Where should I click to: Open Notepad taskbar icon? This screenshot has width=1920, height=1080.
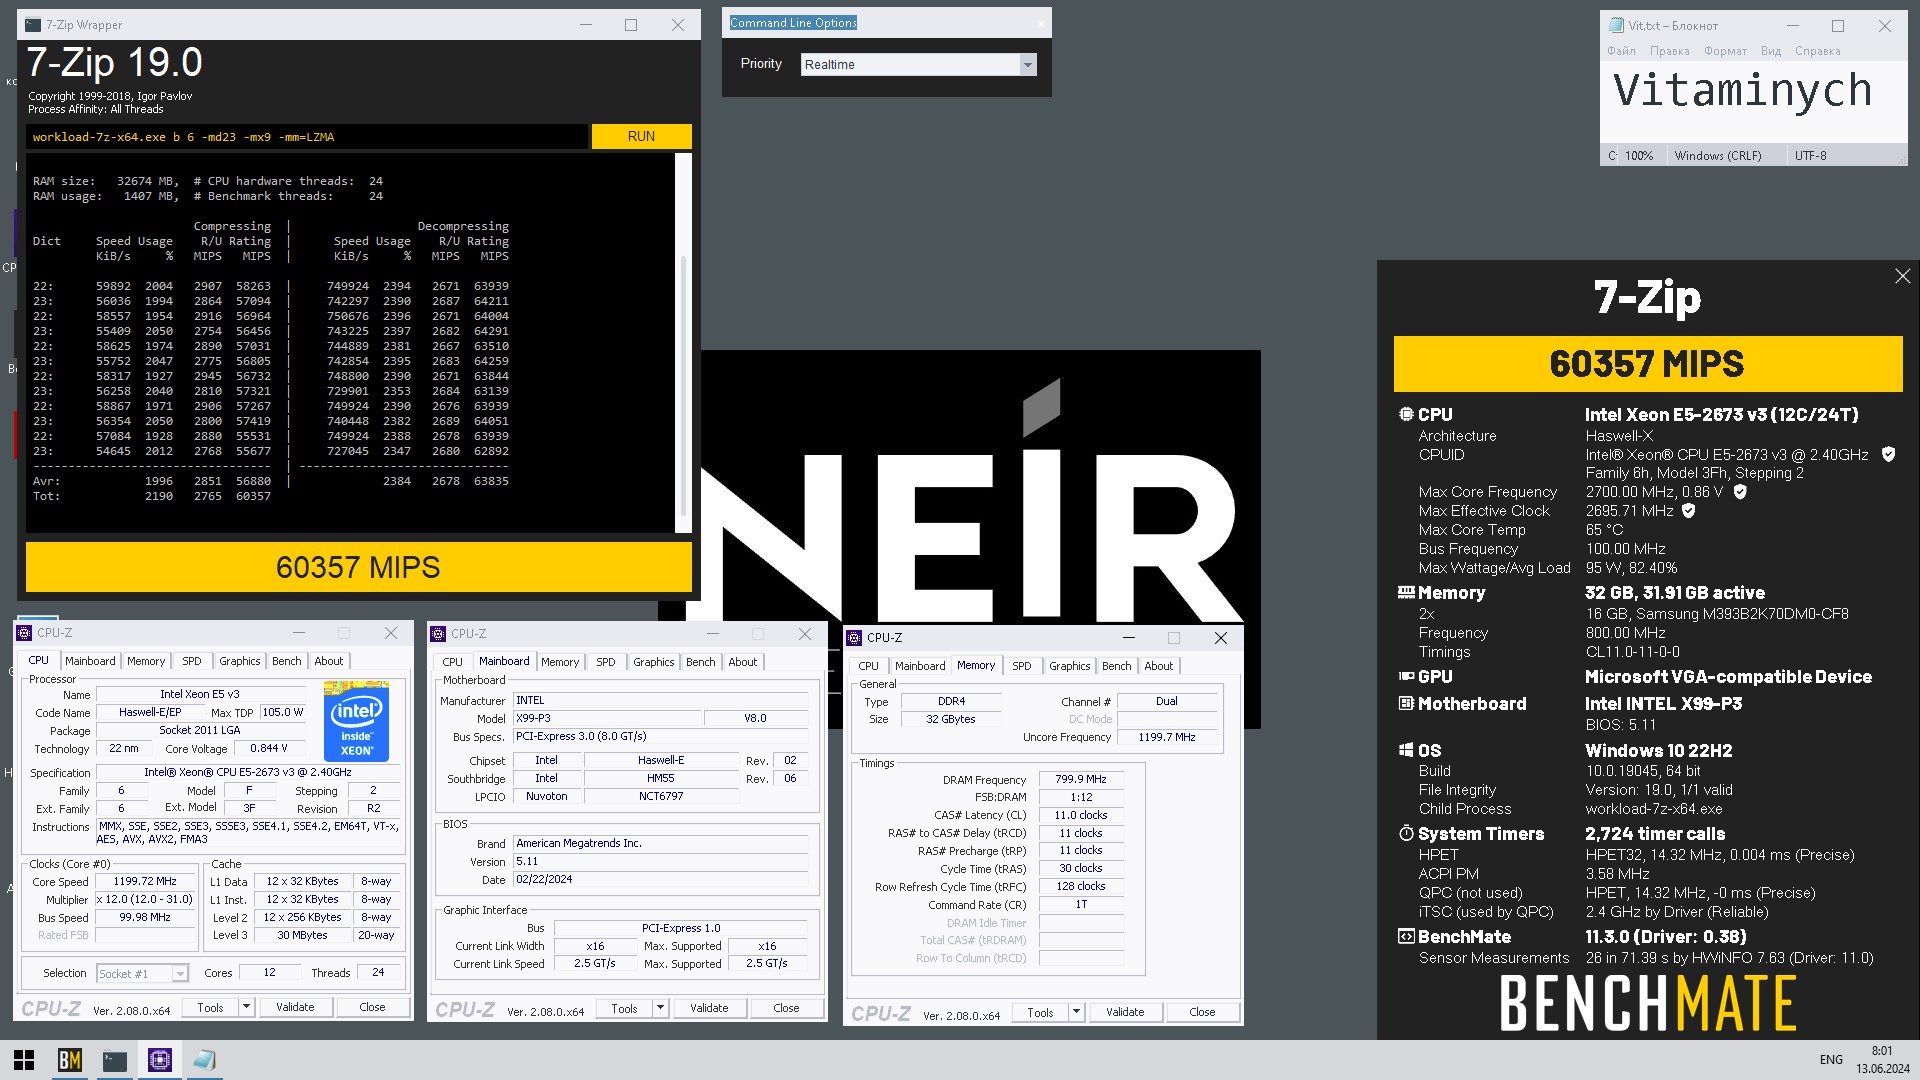[x=205, y=1060]
